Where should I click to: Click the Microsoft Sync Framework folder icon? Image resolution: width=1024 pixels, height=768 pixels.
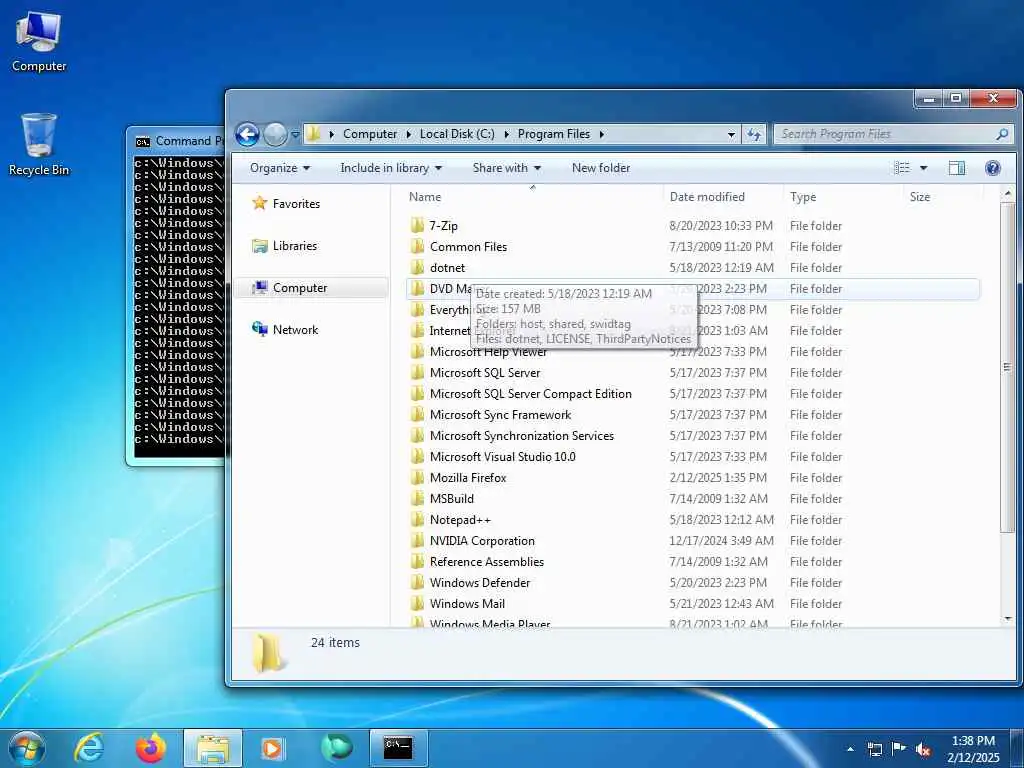point(417,415)
